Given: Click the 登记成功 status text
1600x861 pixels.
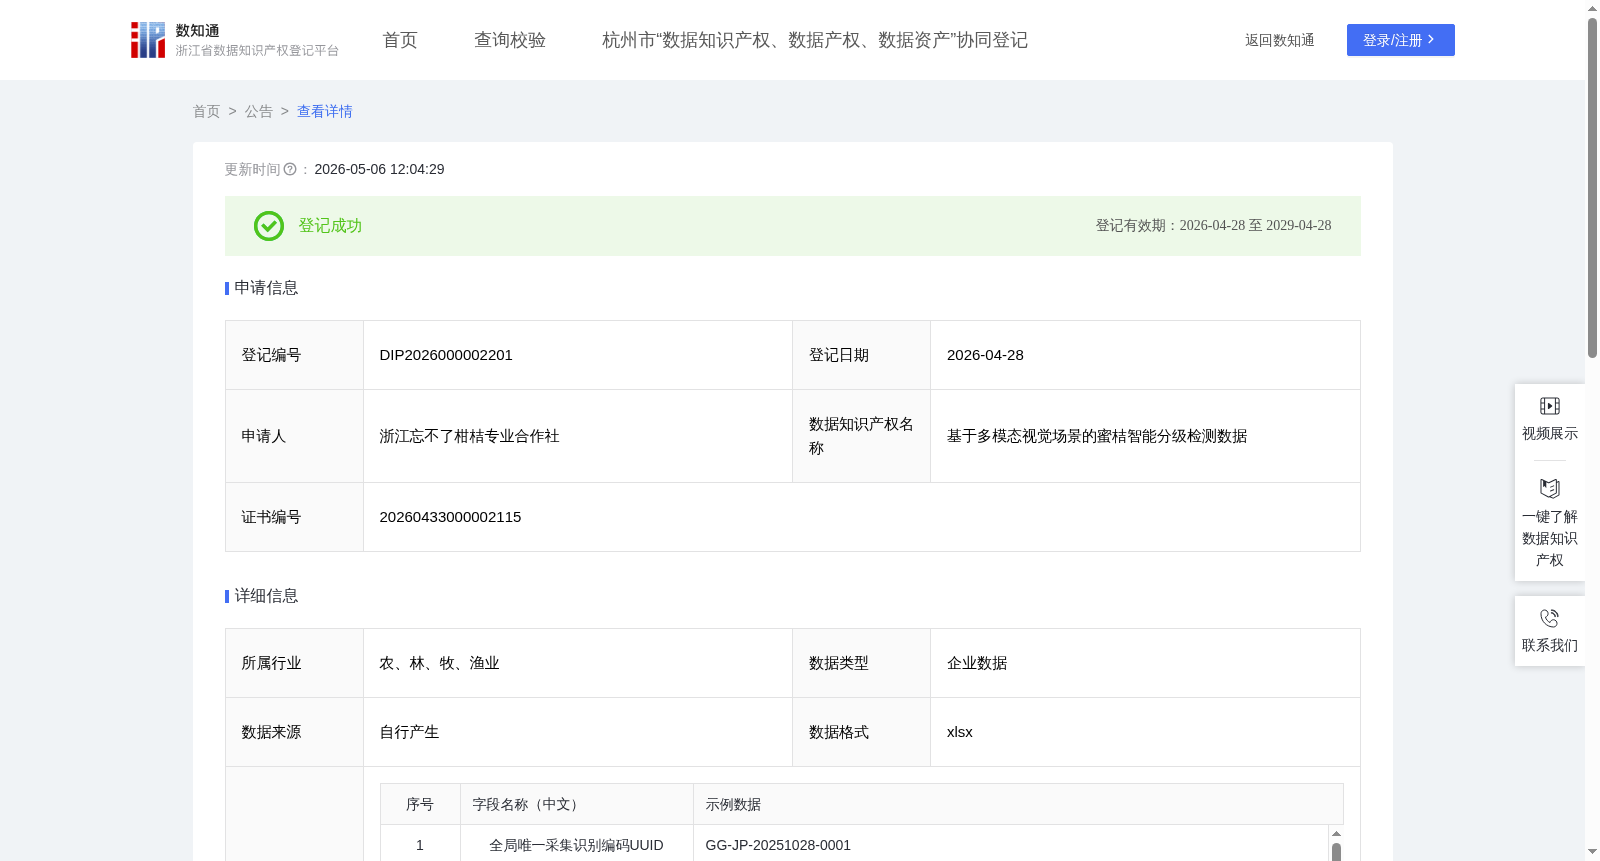Looking at the screenshot, I should tap(330, 226).
